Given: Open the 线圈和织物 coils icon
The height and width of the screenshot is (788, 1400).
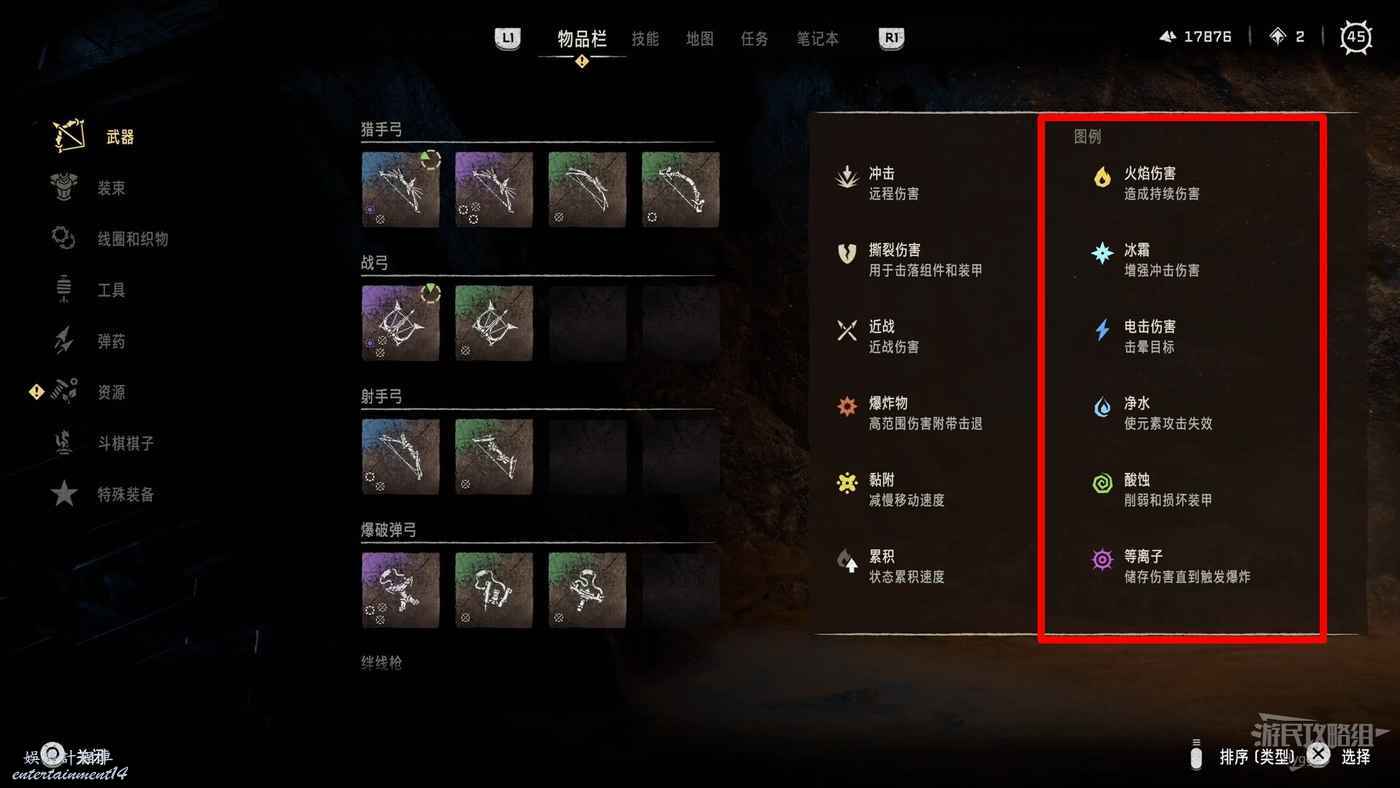Looking at the screenshot, I should (63, 238).
